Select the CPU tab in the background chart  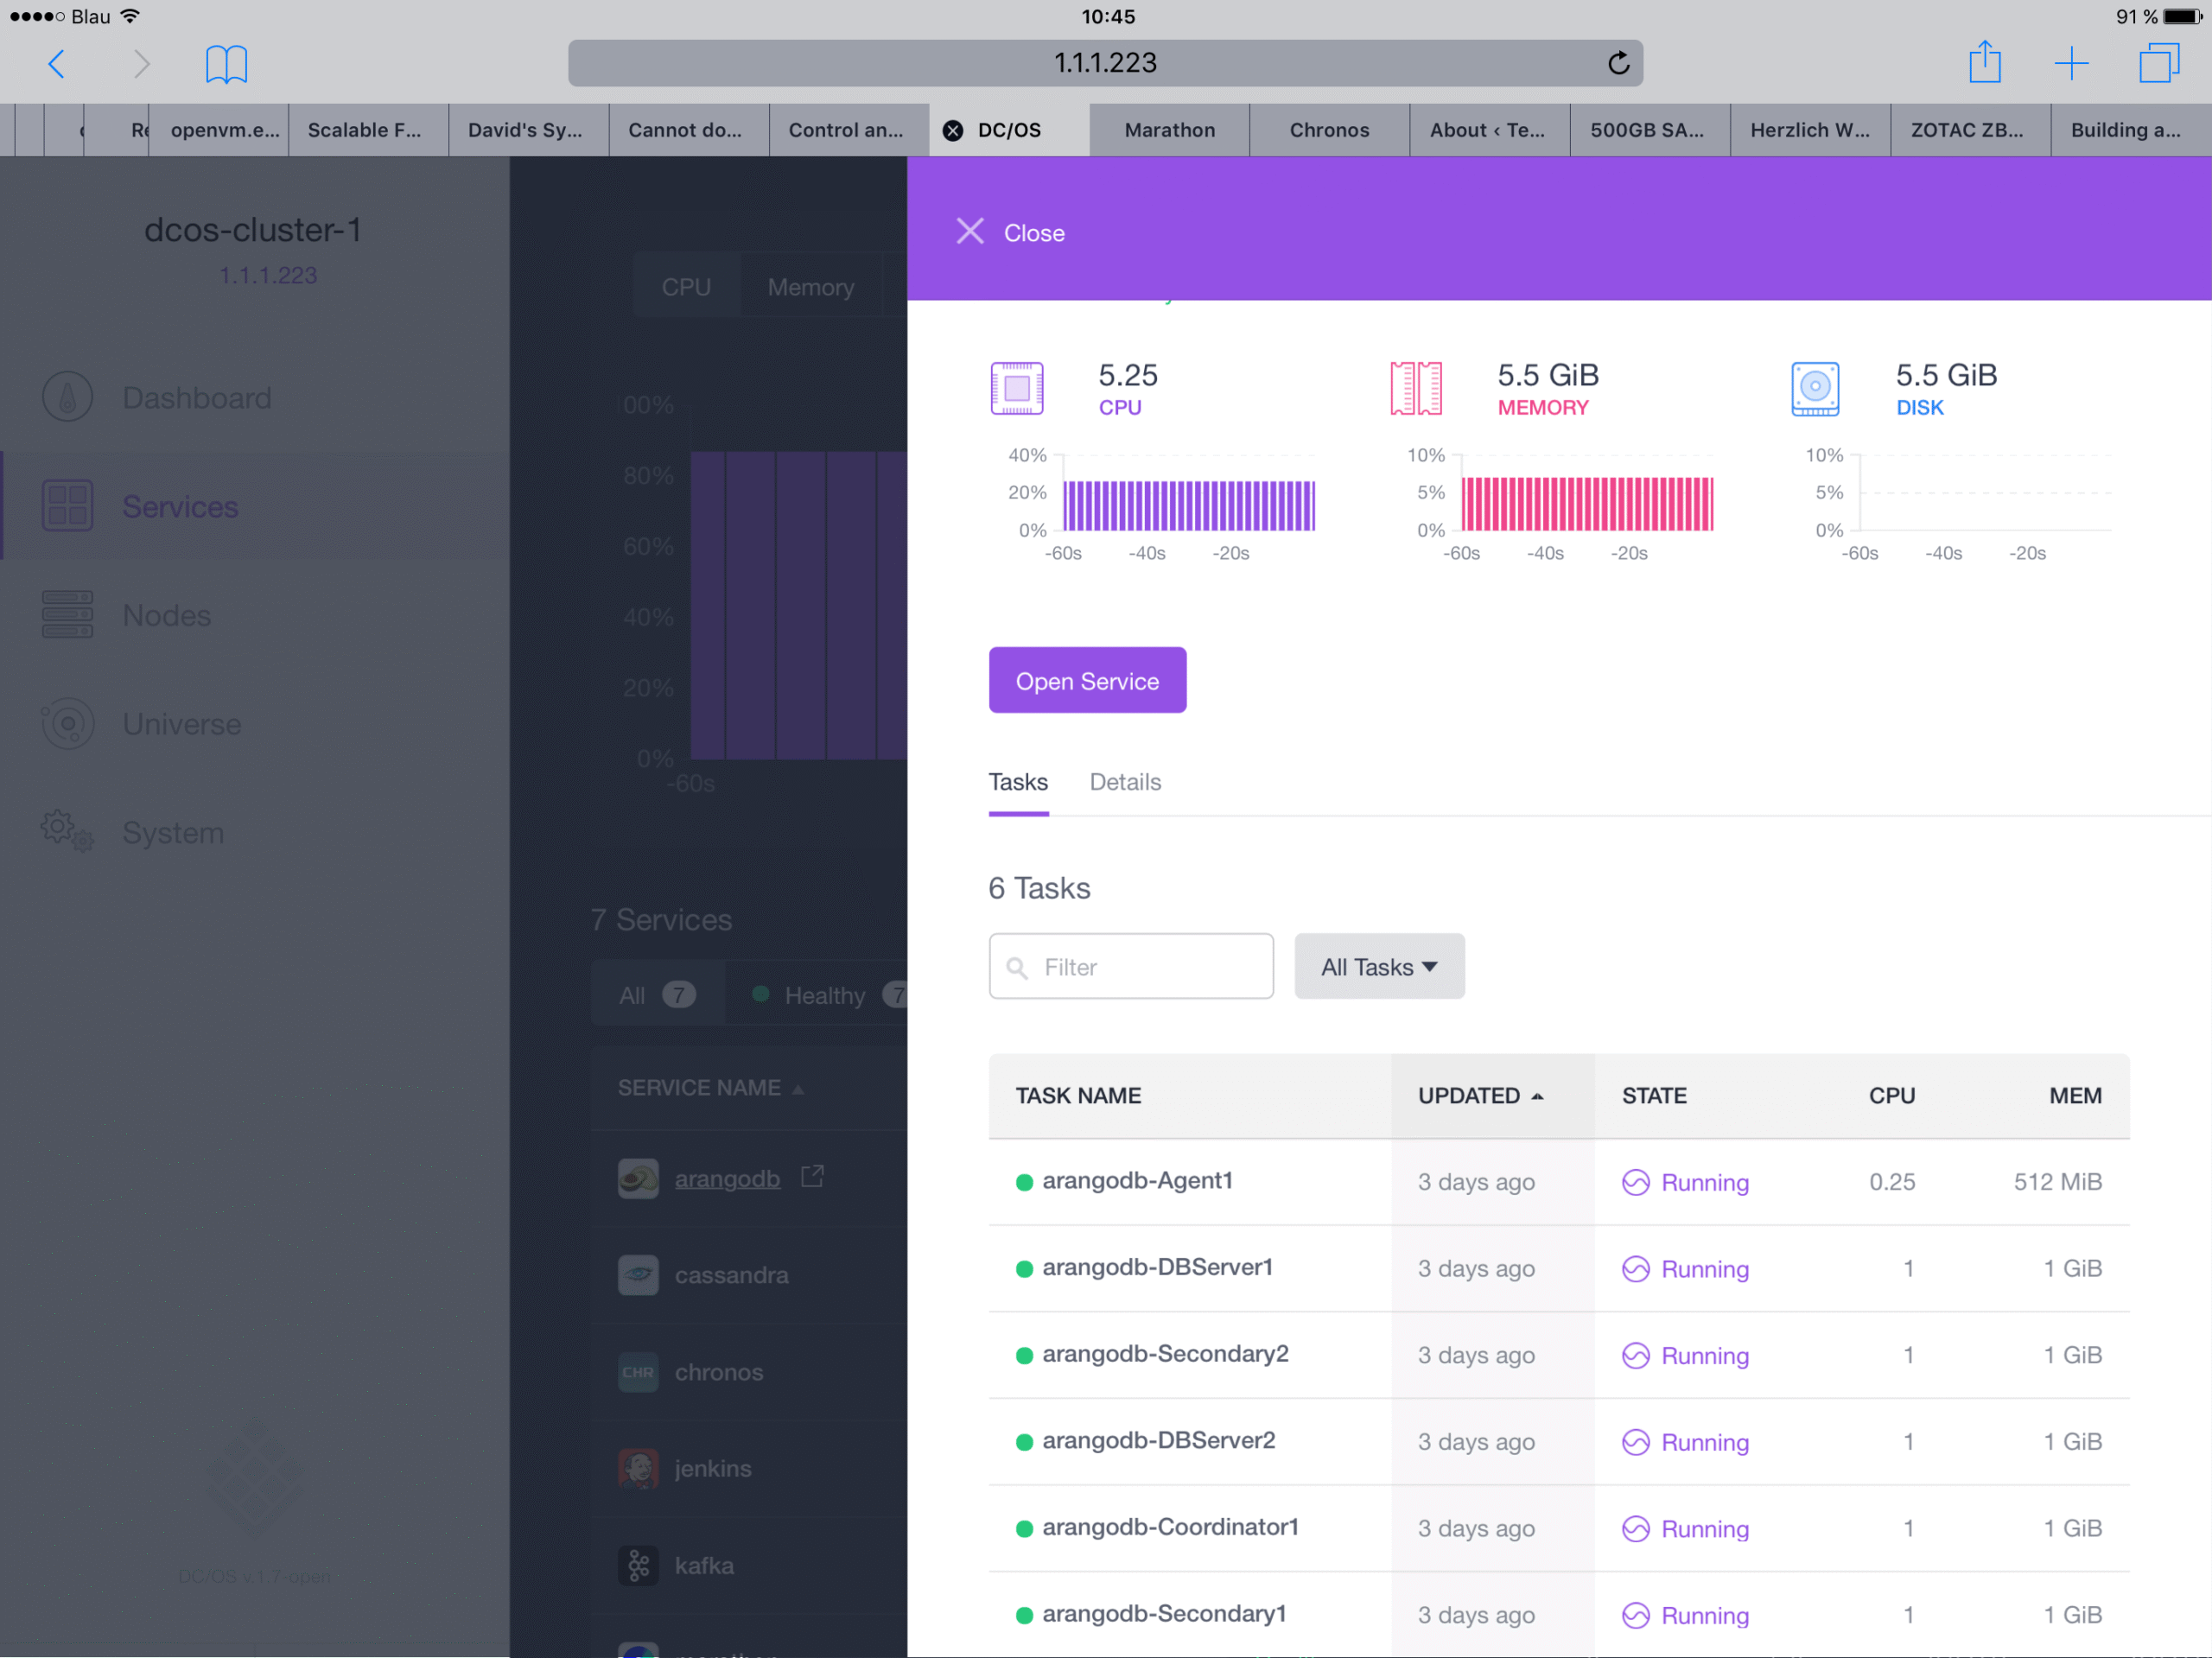(x=686, y=287)
